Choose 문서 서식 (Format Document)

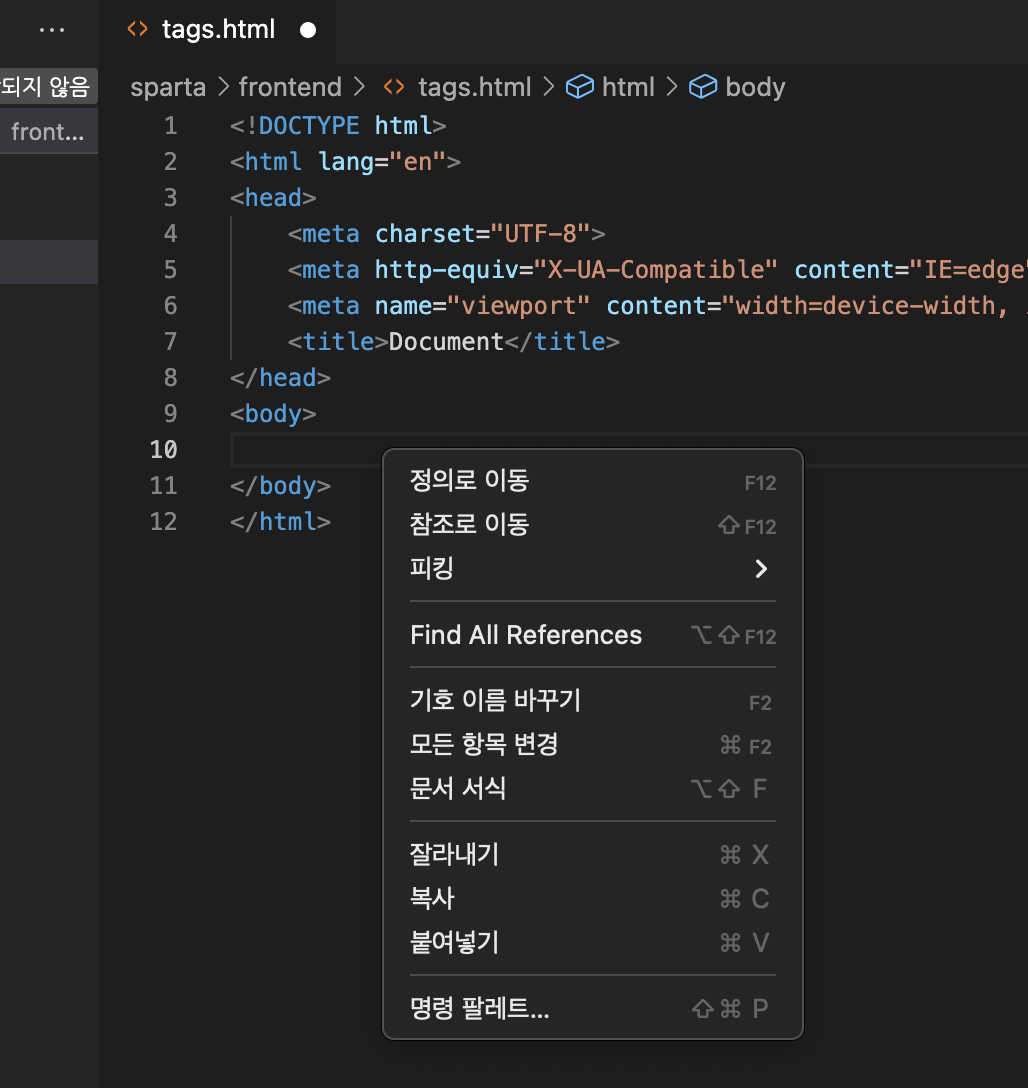pos(592,788)
